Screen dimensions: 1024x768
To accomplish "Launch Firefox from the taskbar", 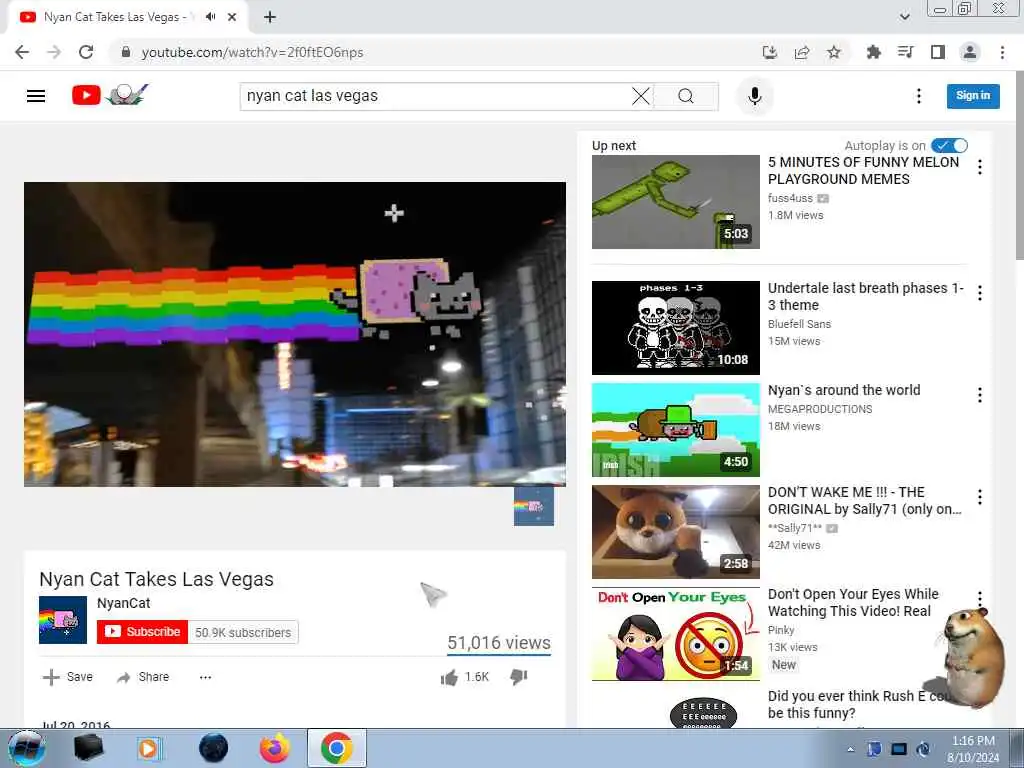I will point(274,748).
